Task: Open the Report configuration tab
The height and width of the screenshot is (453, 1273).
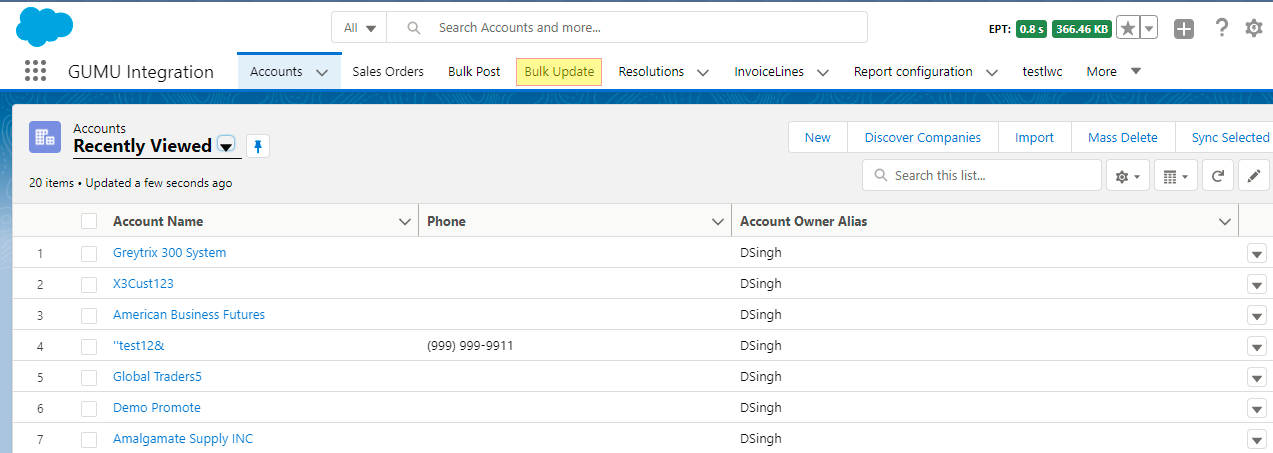Action: 913,71
